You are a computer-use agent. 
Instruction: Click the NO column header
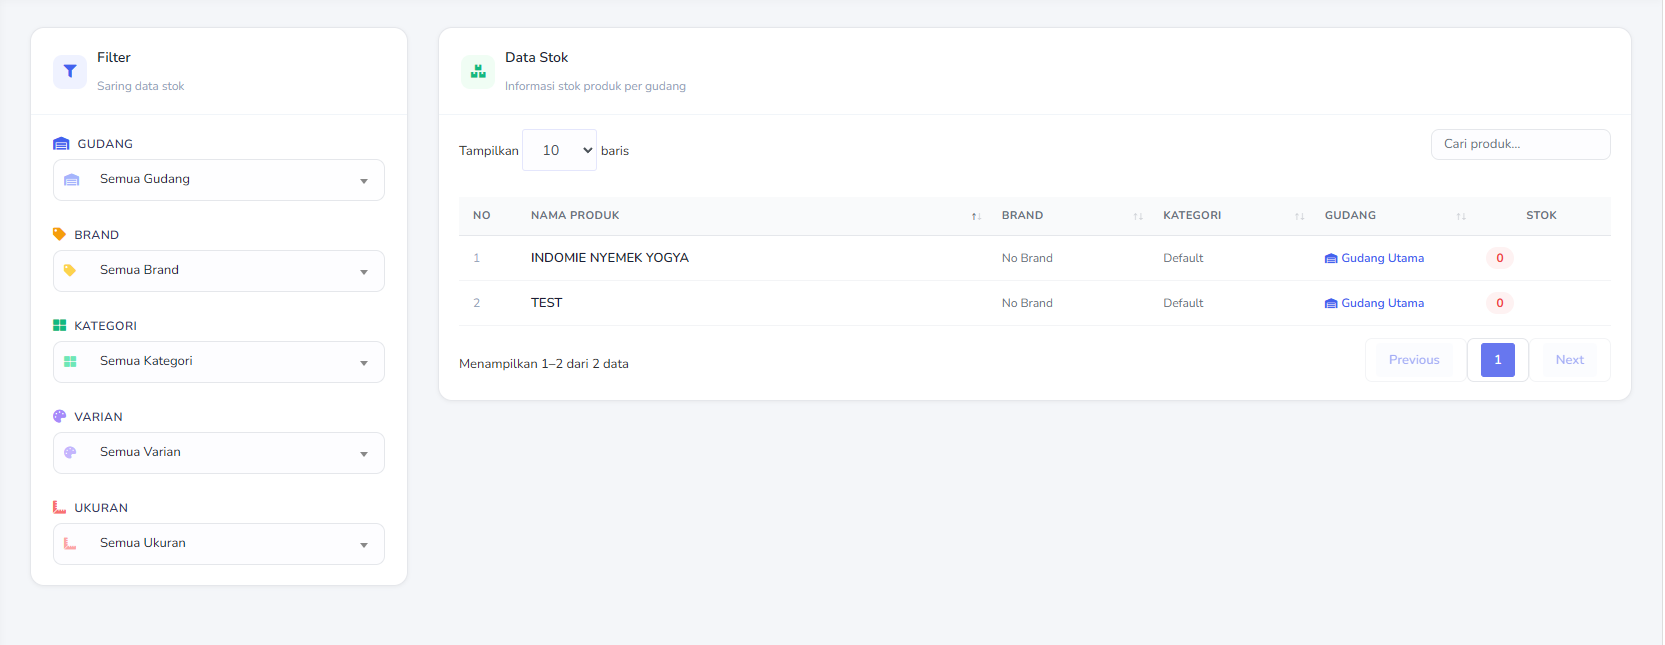point(482,215)
